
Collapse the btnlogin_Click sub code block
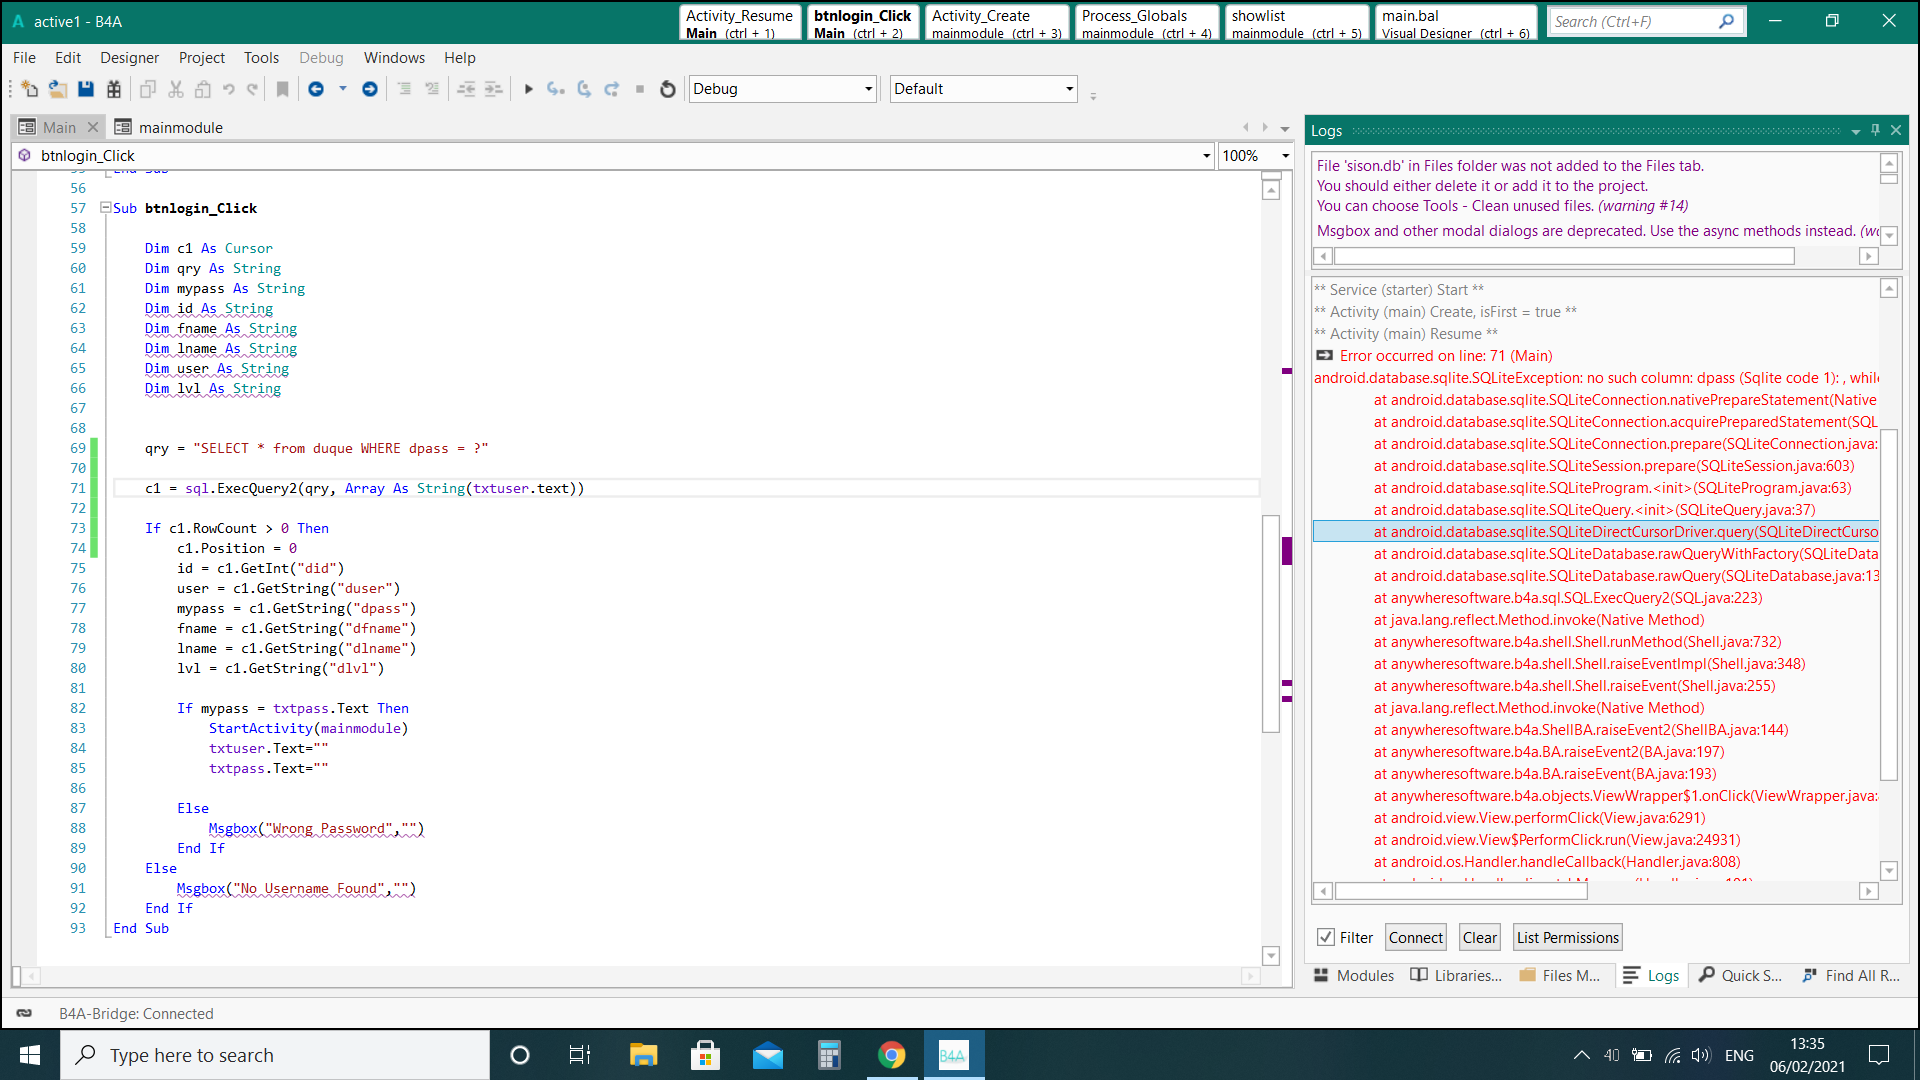(x=105, y=208)
